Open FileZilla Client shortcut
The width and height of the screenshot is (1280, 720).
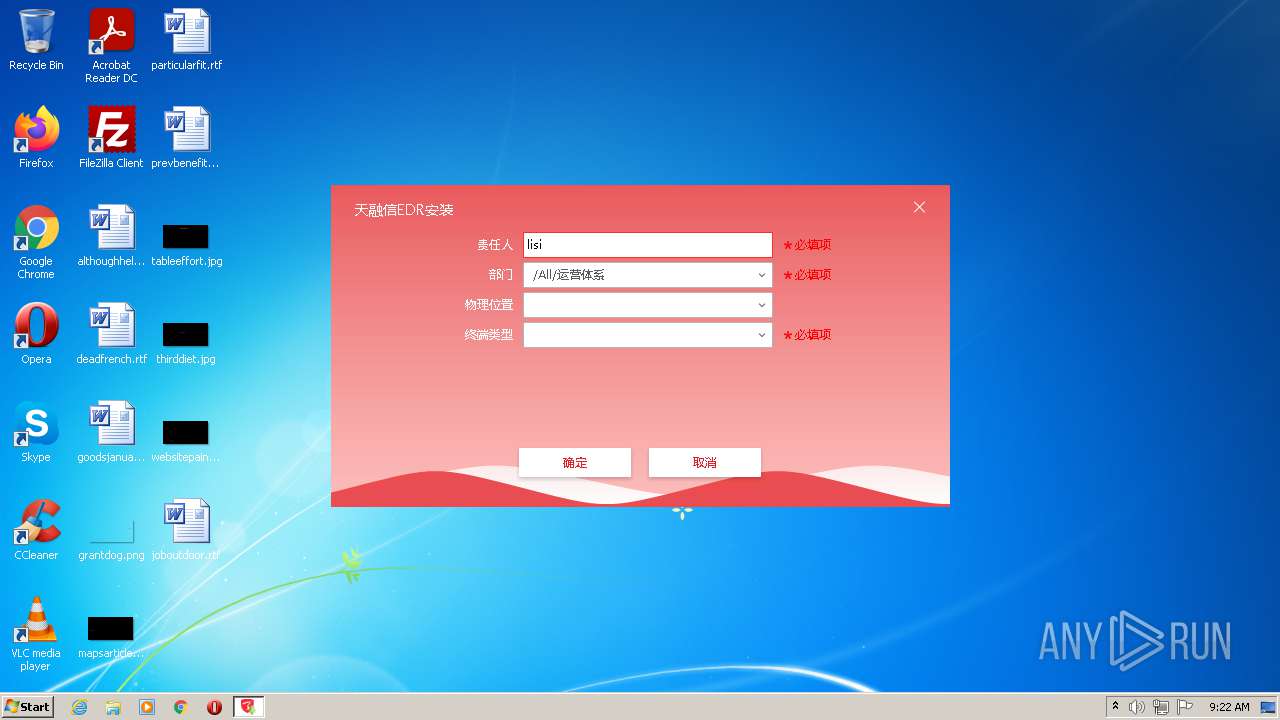pyautogui.click(x=111, y=138)
